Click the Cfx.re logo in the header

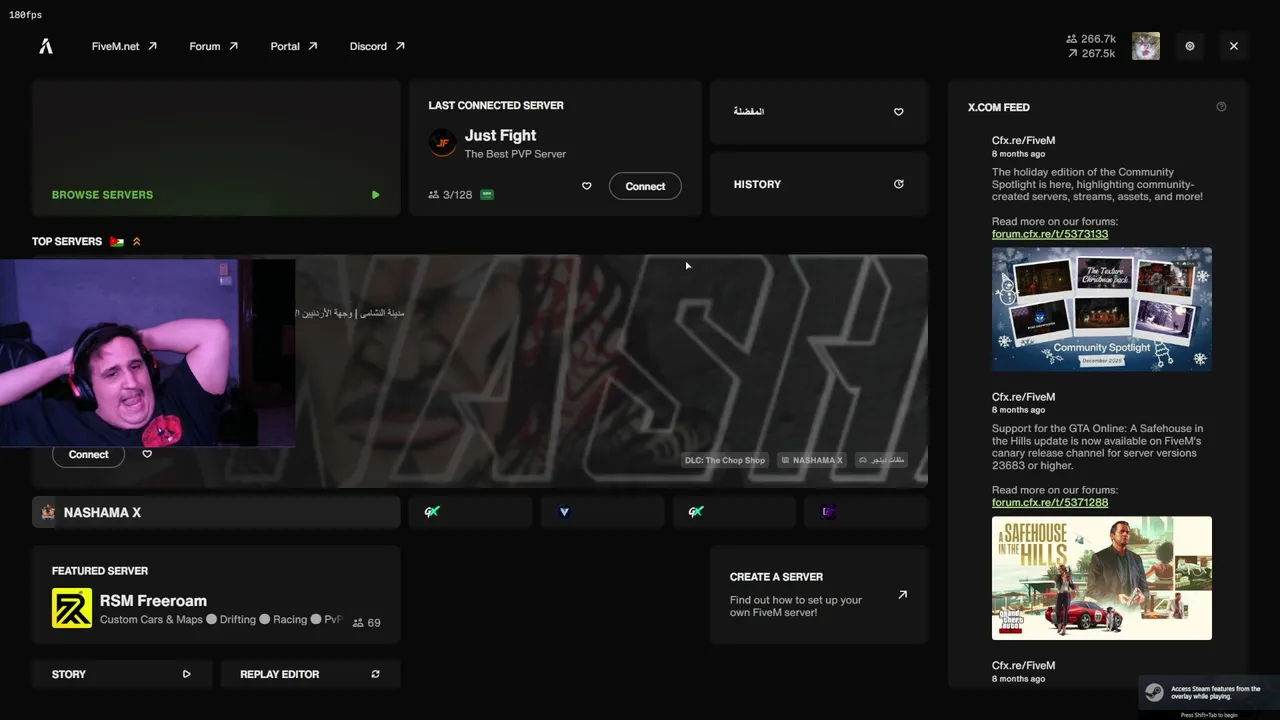(46, 46)
